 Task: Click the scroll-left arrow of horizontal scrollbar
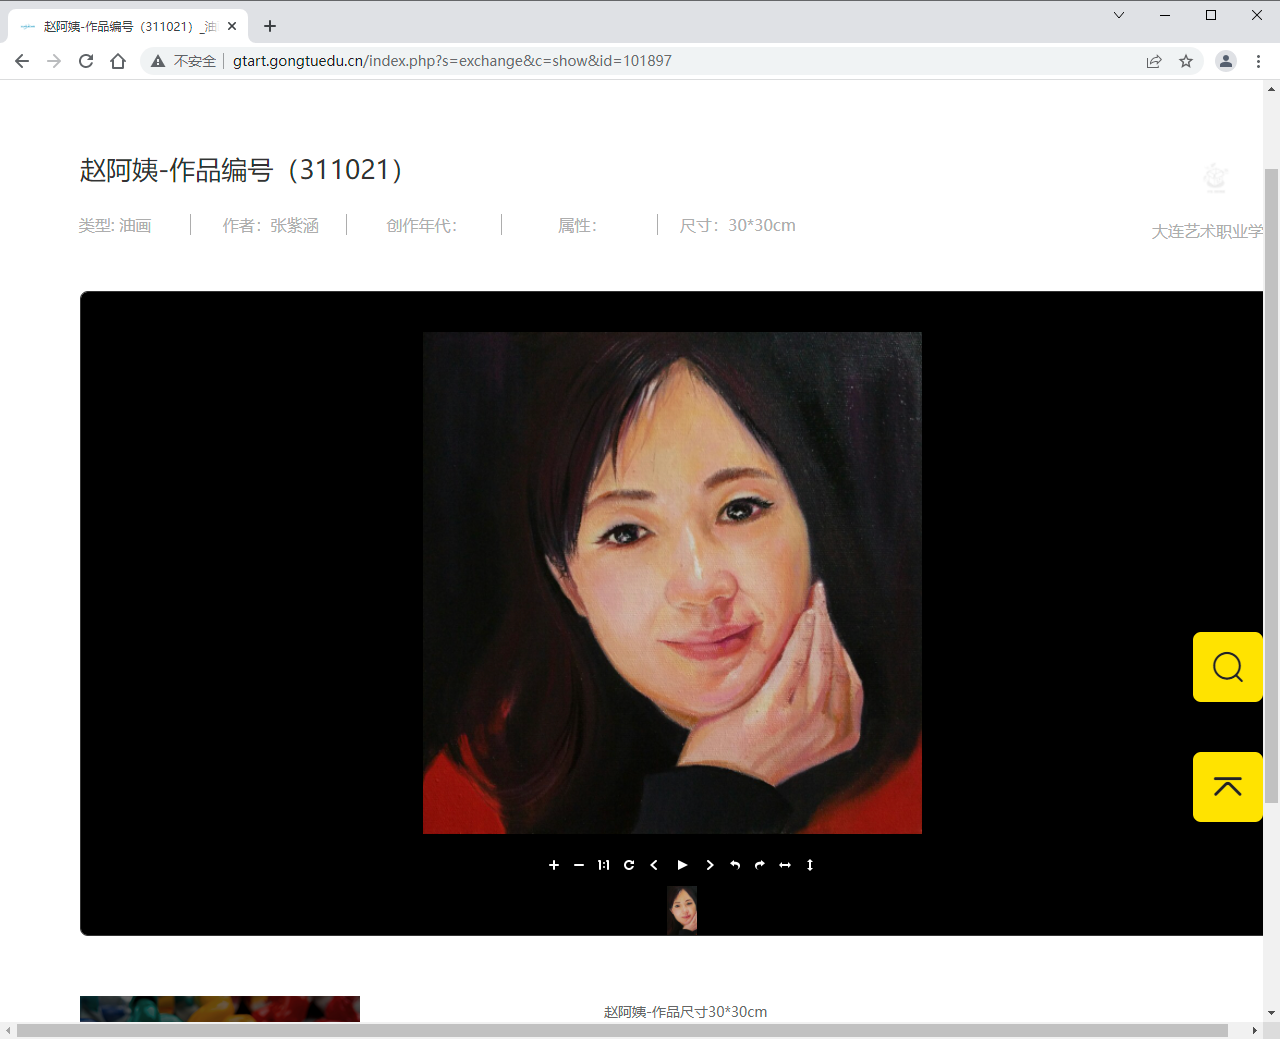tap(8, 1031)
